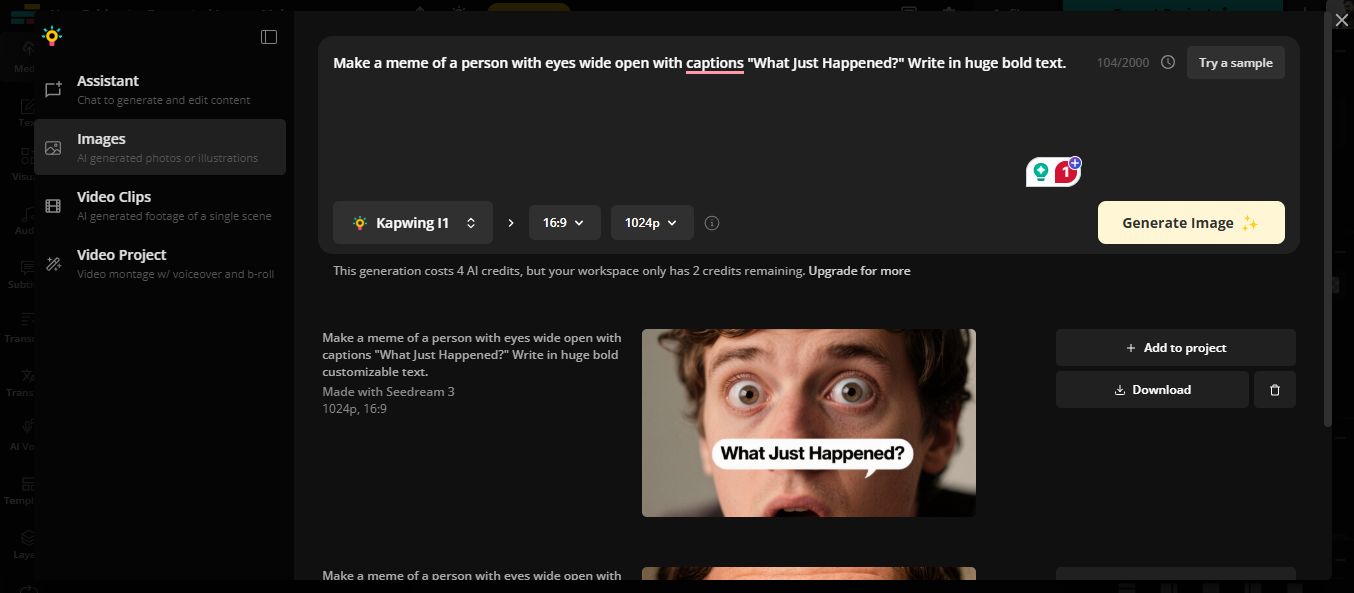This screenshot has width=1354, height=593.
Task: Click the generated meme thumbnail
Action: click(x=808, y=422)
